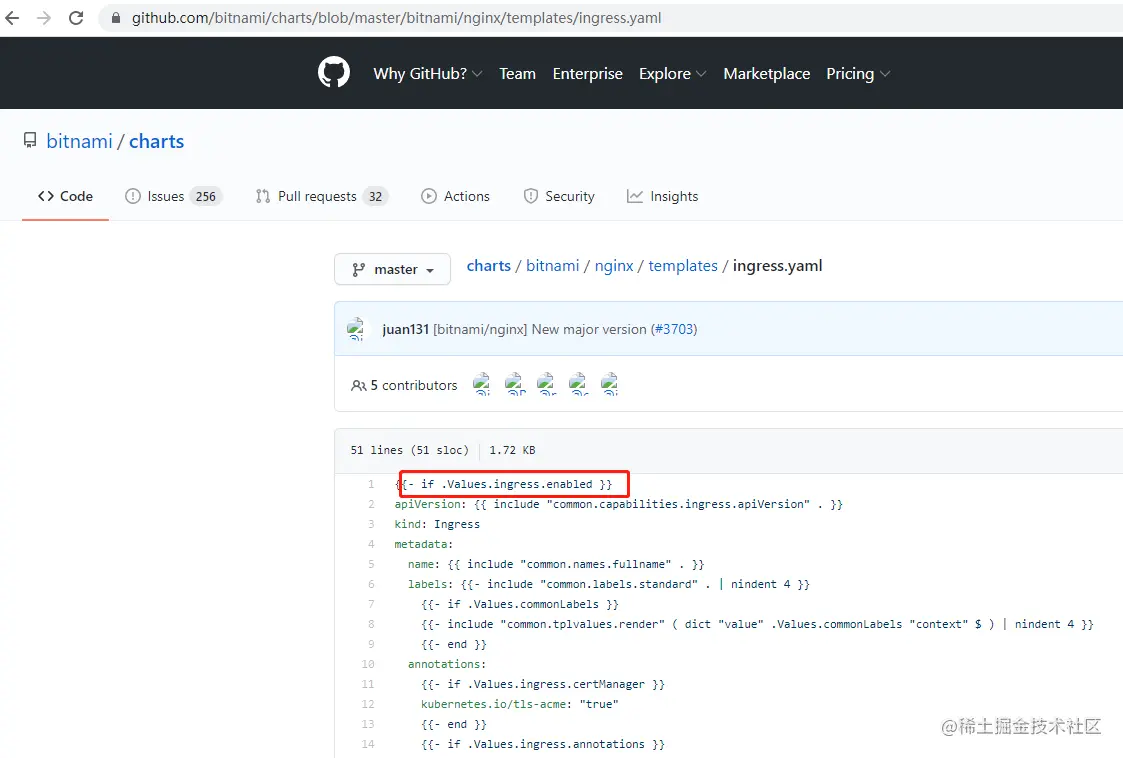The image size is (1123, 758).
Task: Click the address bar URL
Action: tap(396, 18)
